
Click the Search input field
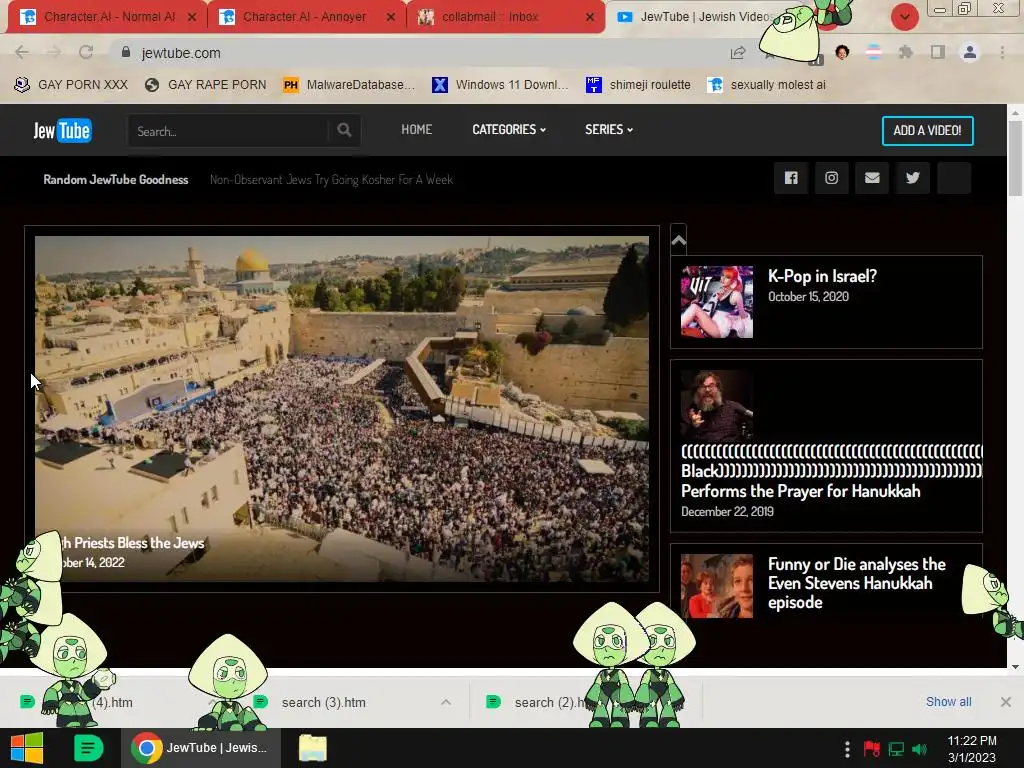[229, 131]
